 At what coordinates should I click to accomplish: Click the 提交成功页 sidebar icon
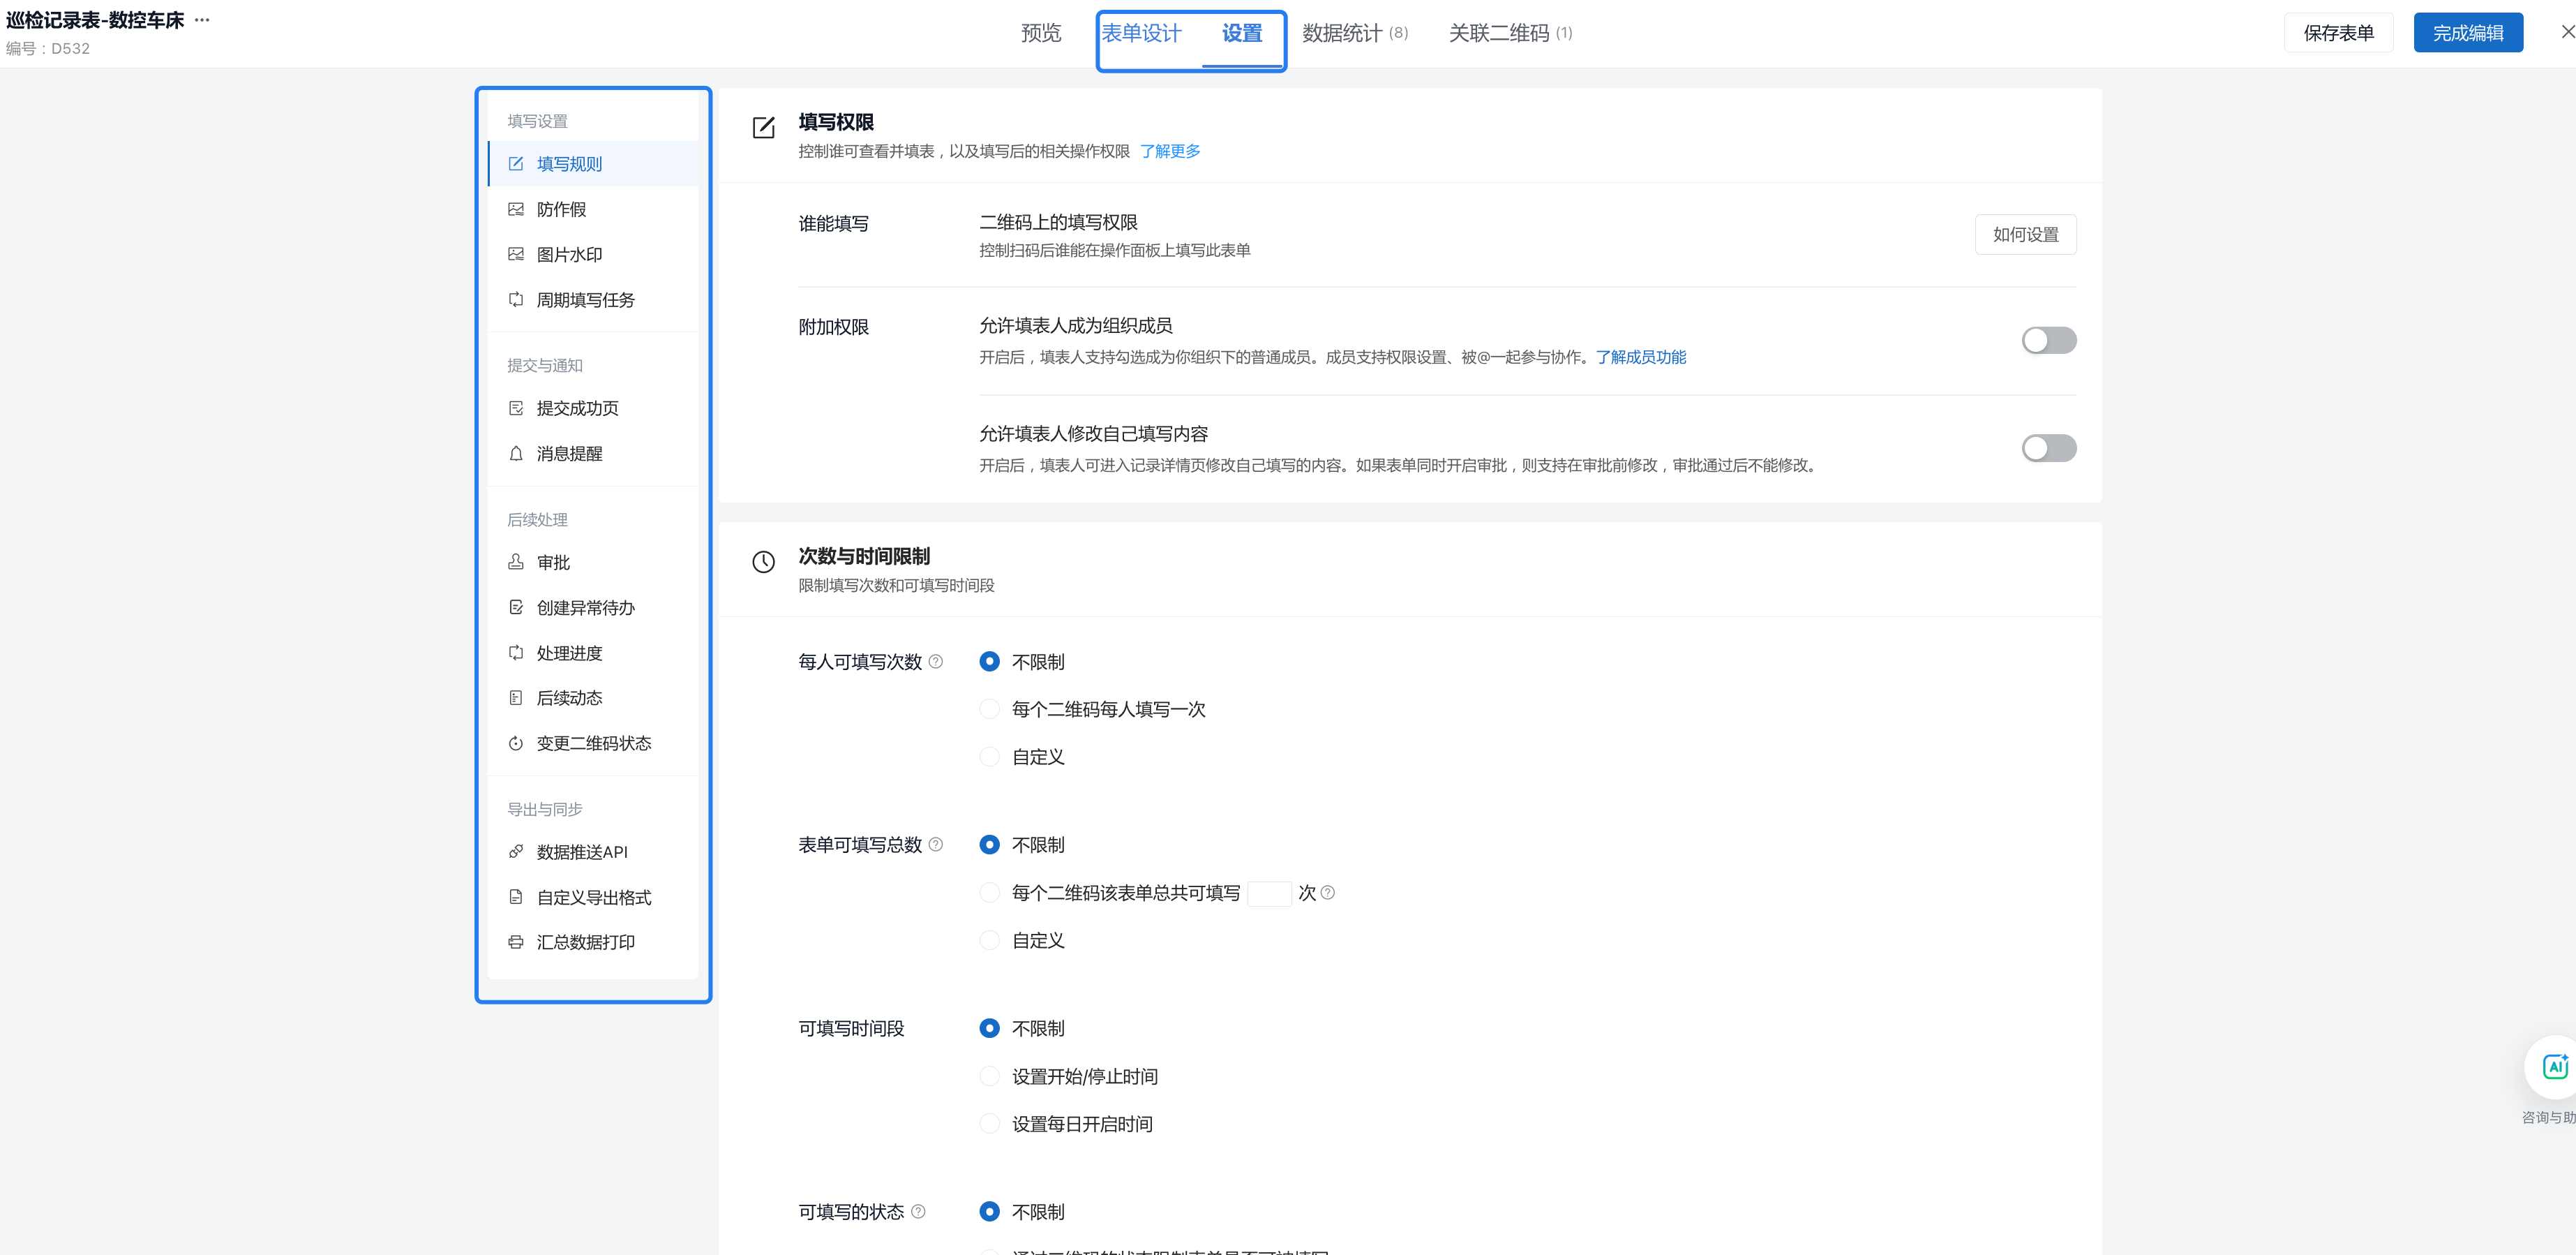[x=516, y=408]
